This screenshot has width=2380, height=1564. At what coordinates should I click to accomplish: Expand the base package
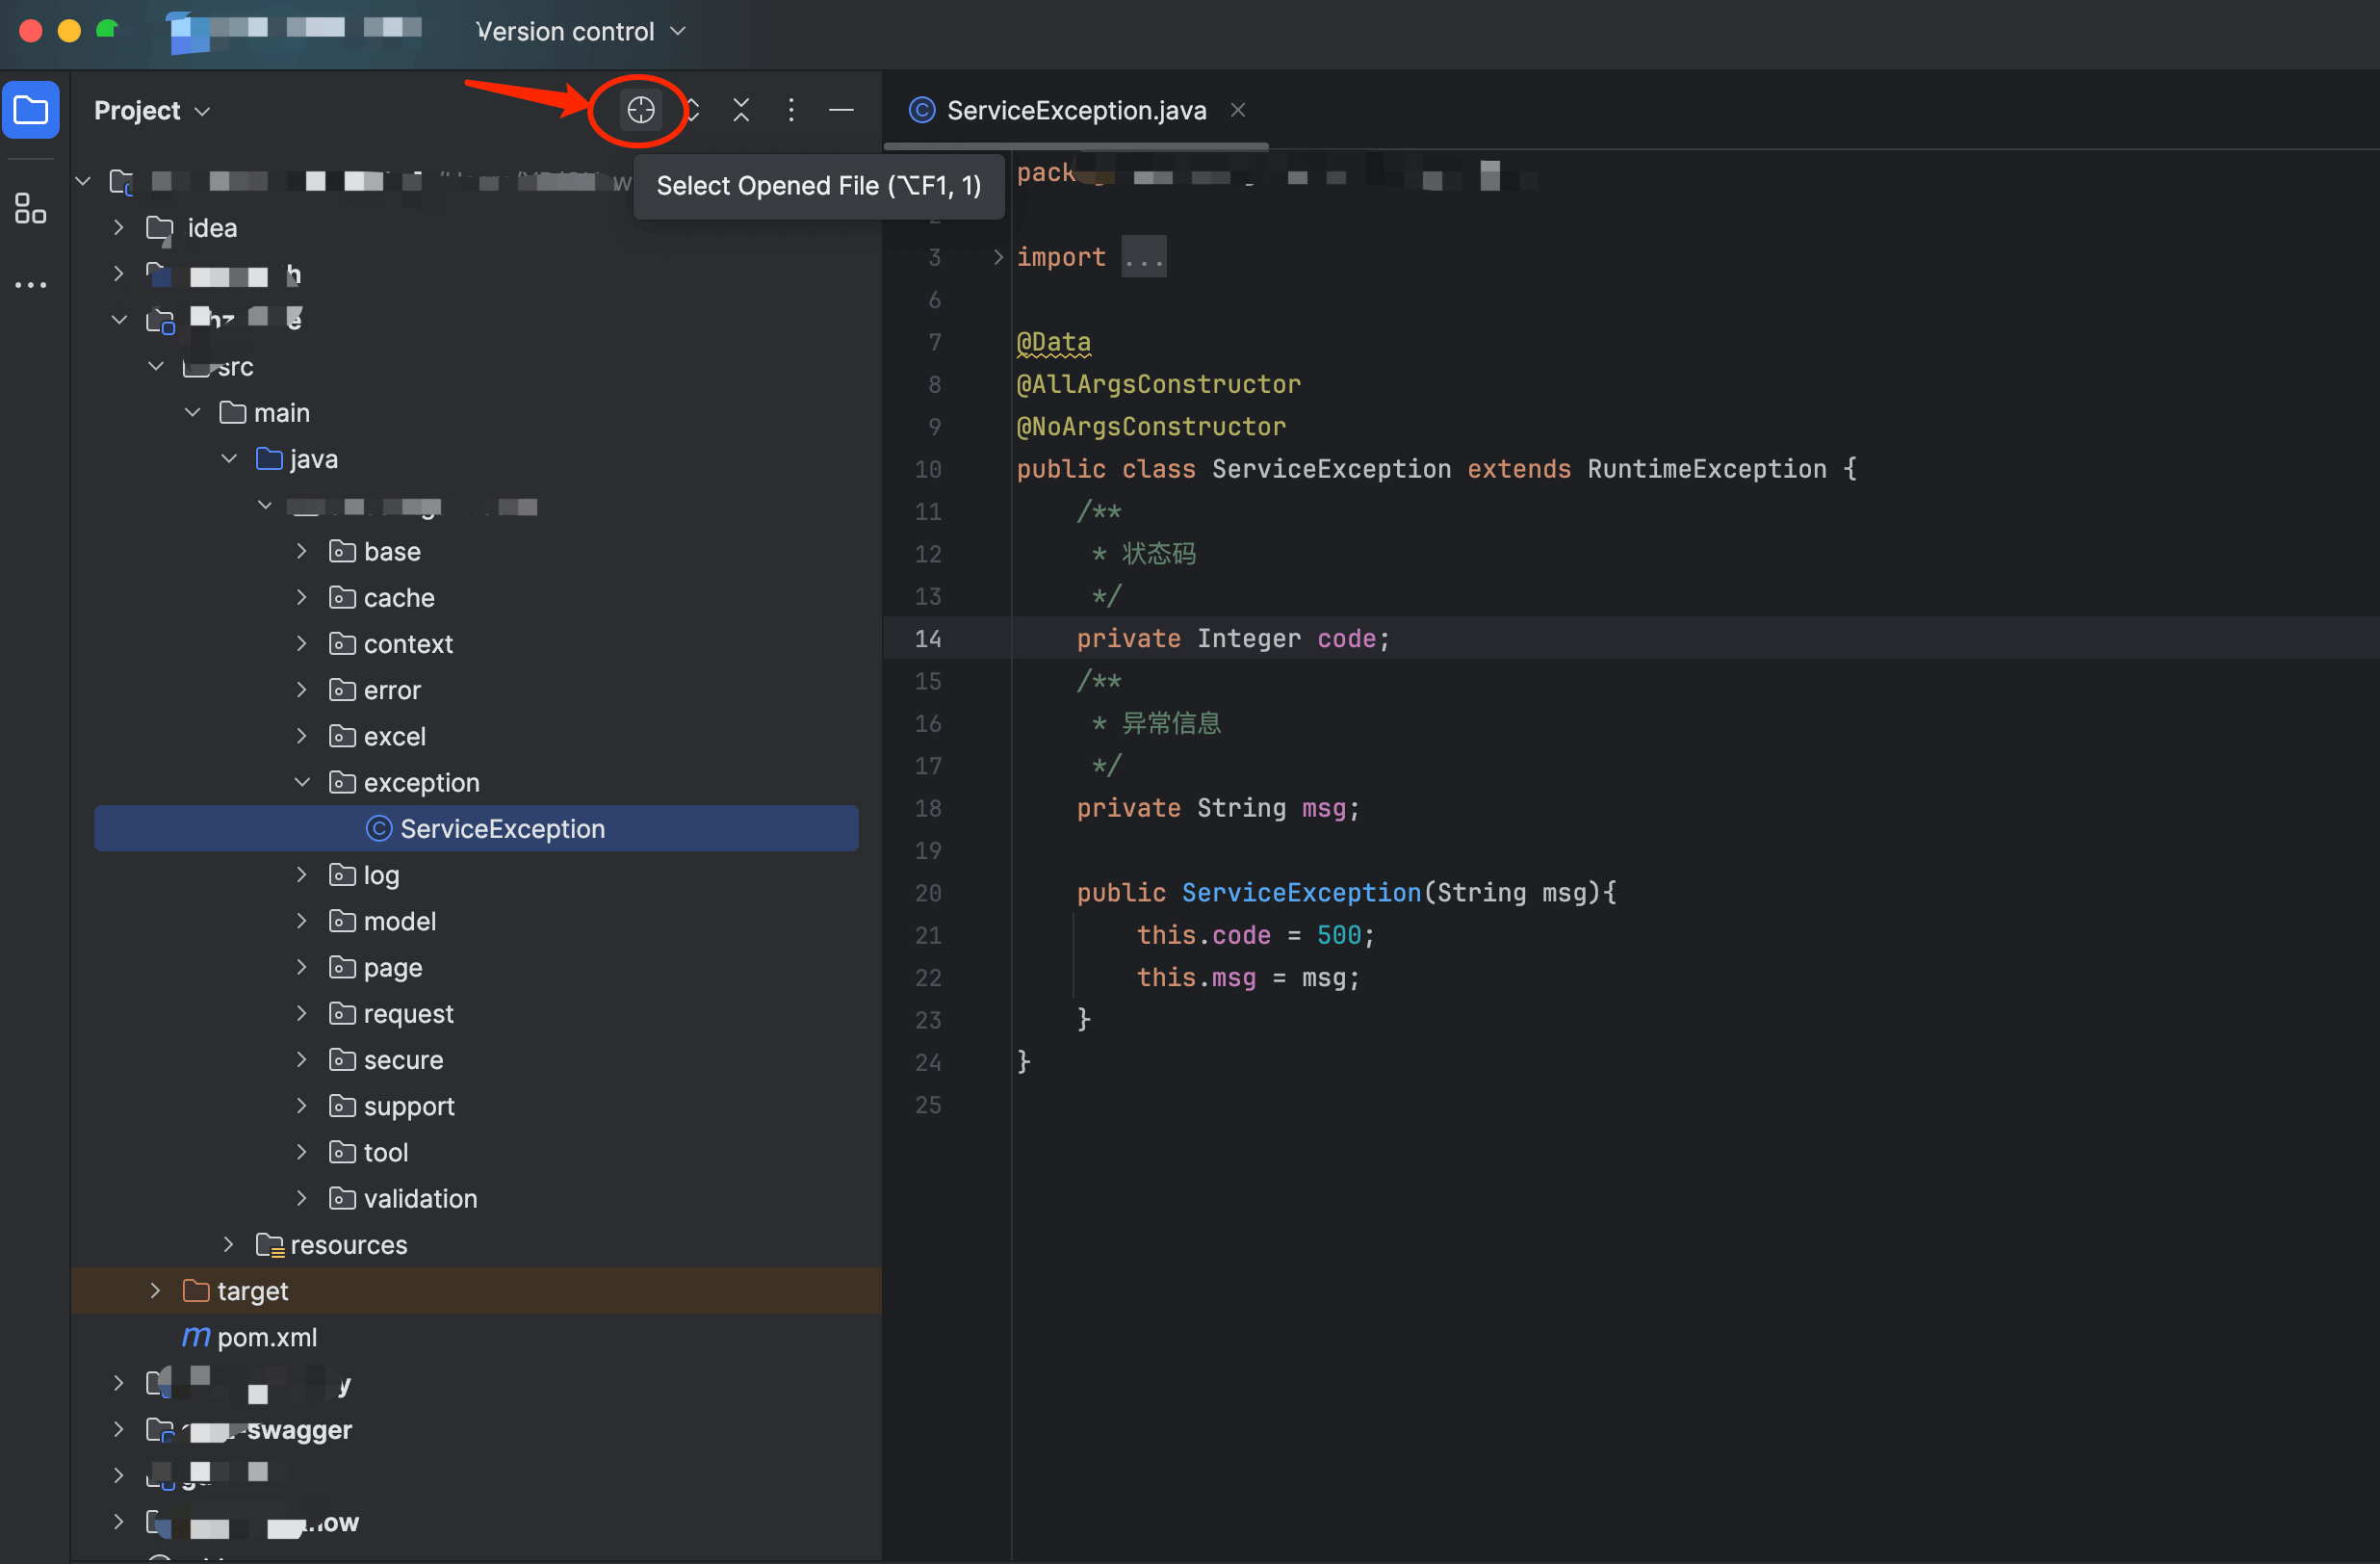tap(302, 552)
